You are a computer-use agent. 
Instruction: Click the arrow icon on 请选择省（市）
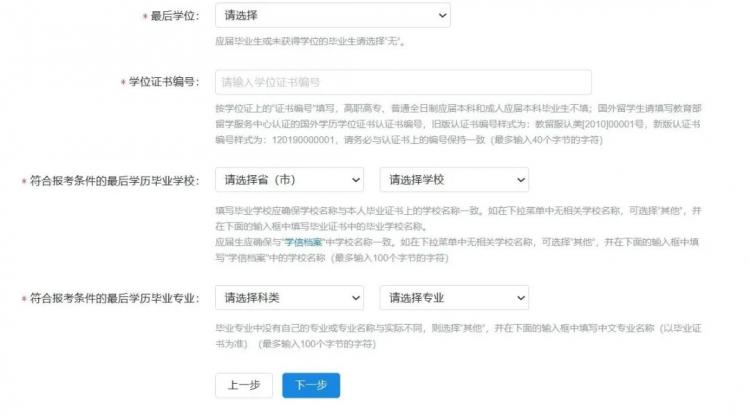point(355,180)
